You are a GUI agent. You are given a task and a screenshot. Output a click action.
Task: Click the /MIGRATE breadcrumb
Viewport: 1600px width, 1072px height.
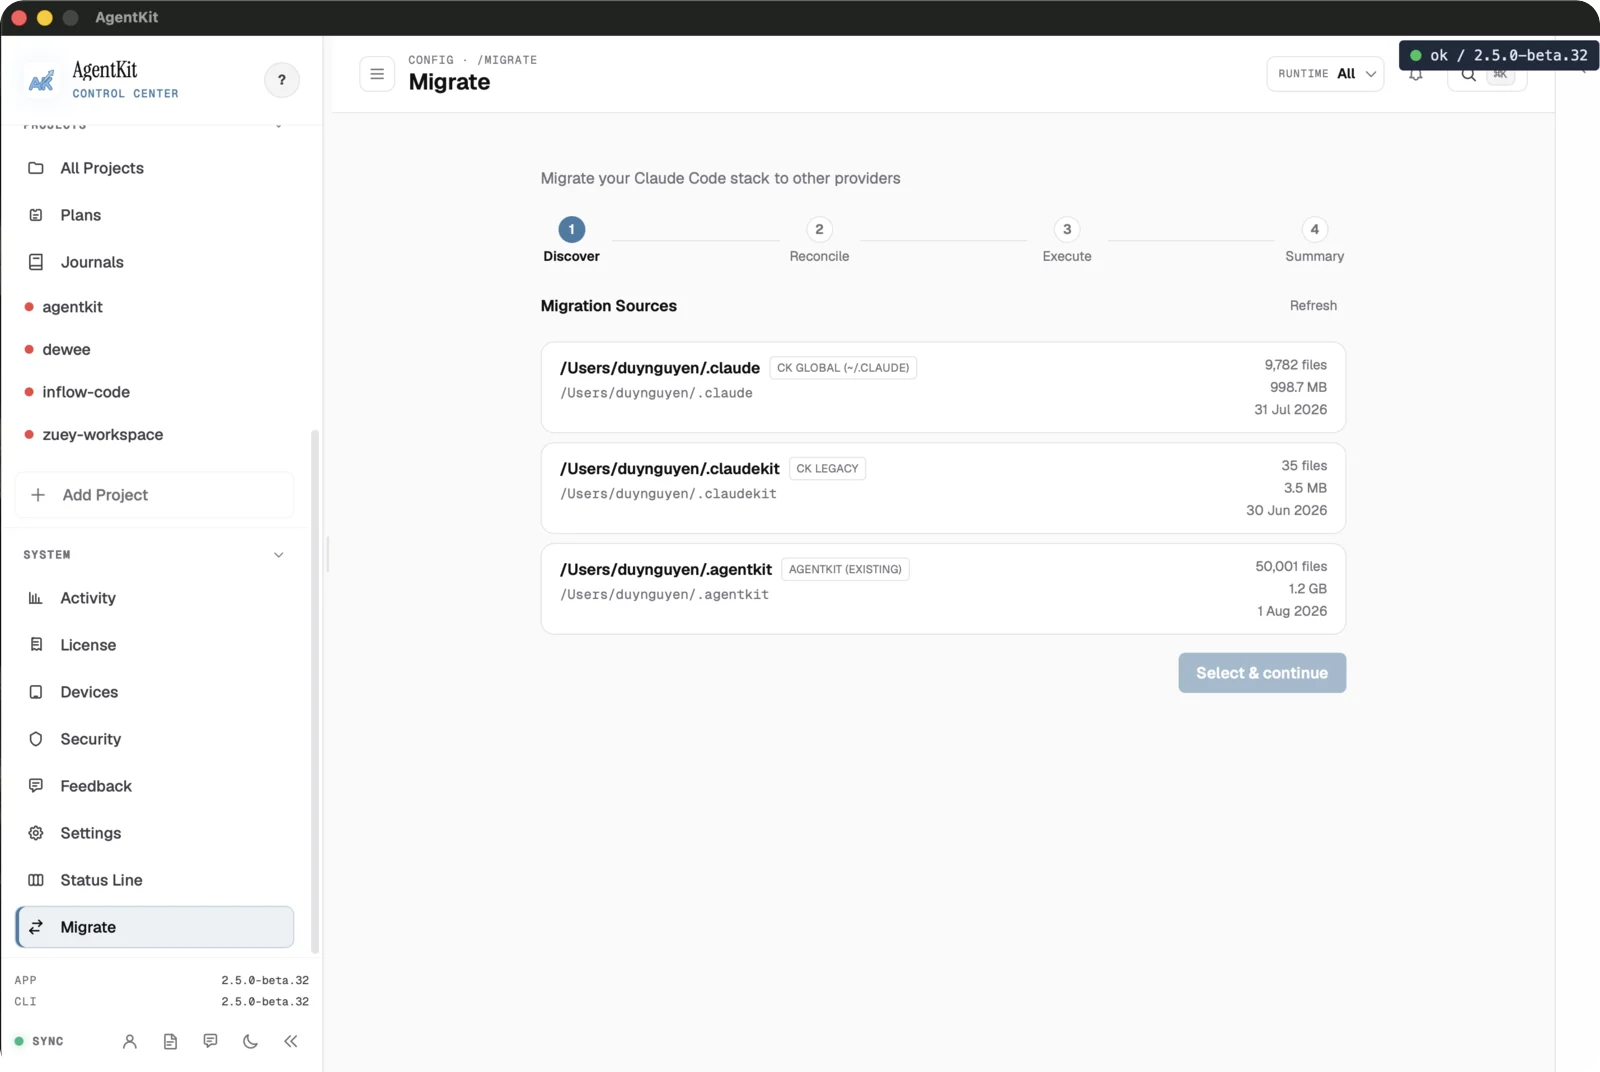507,60
